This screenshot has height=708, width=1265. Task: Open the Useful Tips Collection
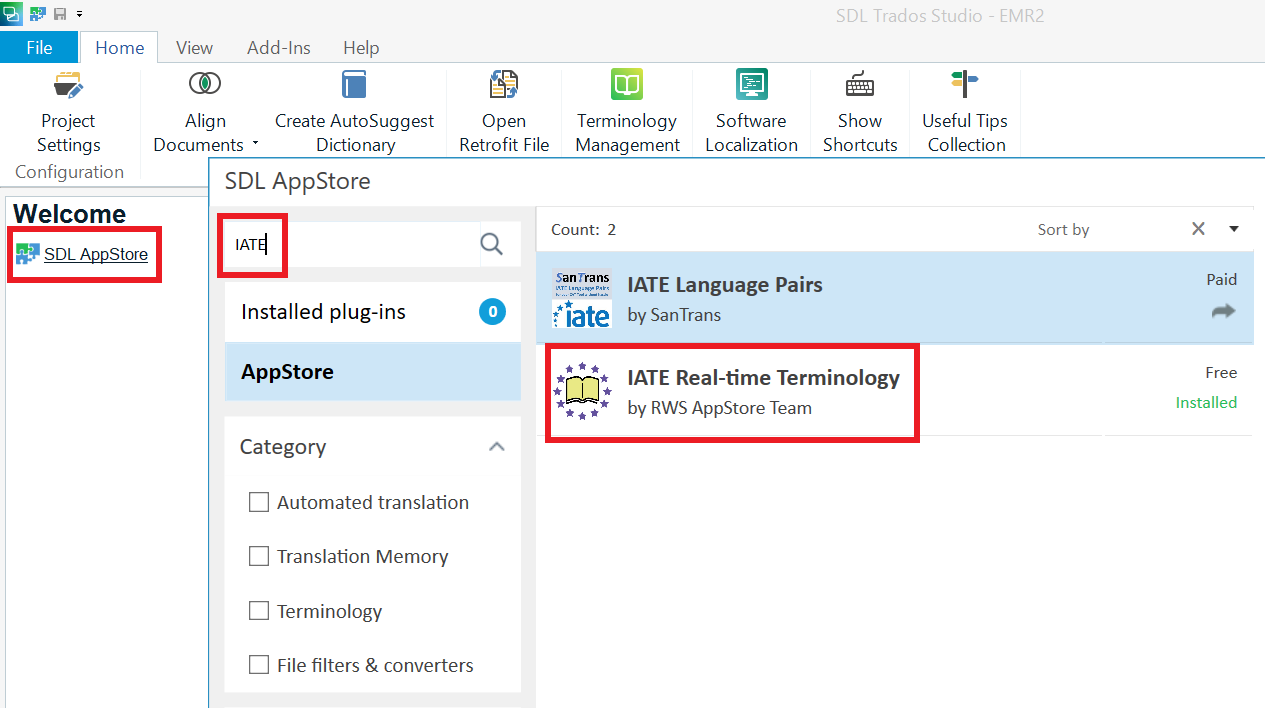pos(965,112)
